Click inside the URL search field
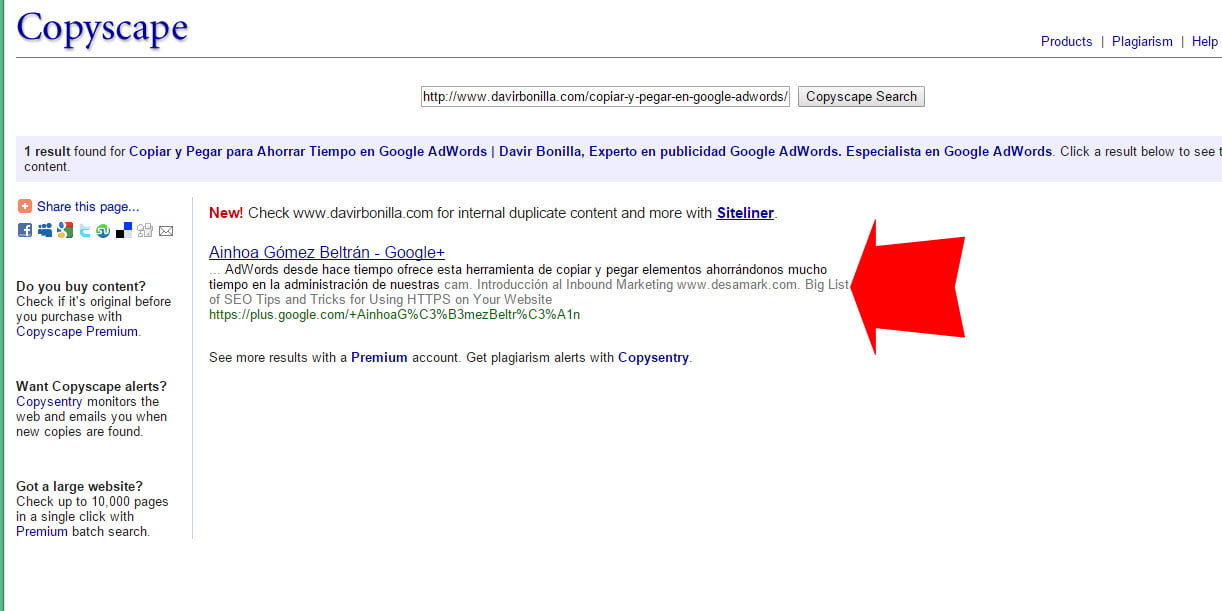The width and height of the screenshot is (1222, 611). [605, 97]
